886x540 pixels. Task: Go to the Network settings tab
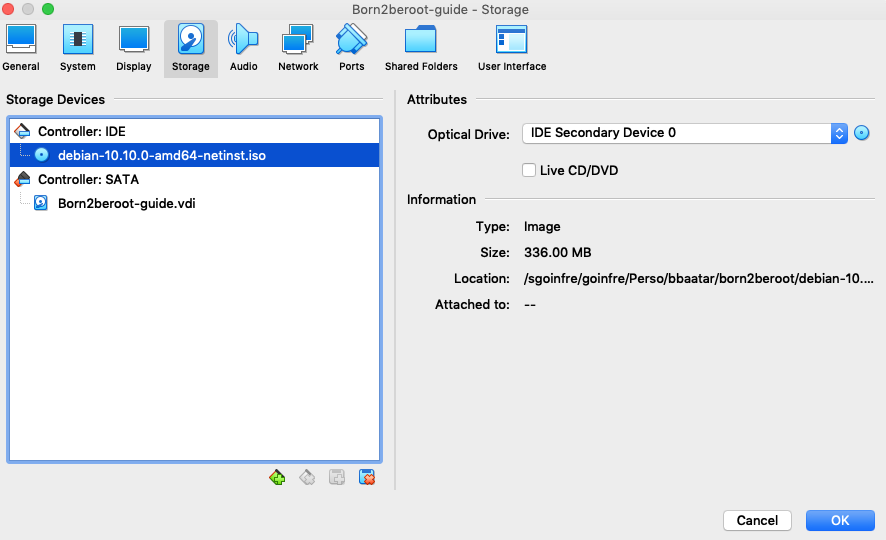click(298, 49)
